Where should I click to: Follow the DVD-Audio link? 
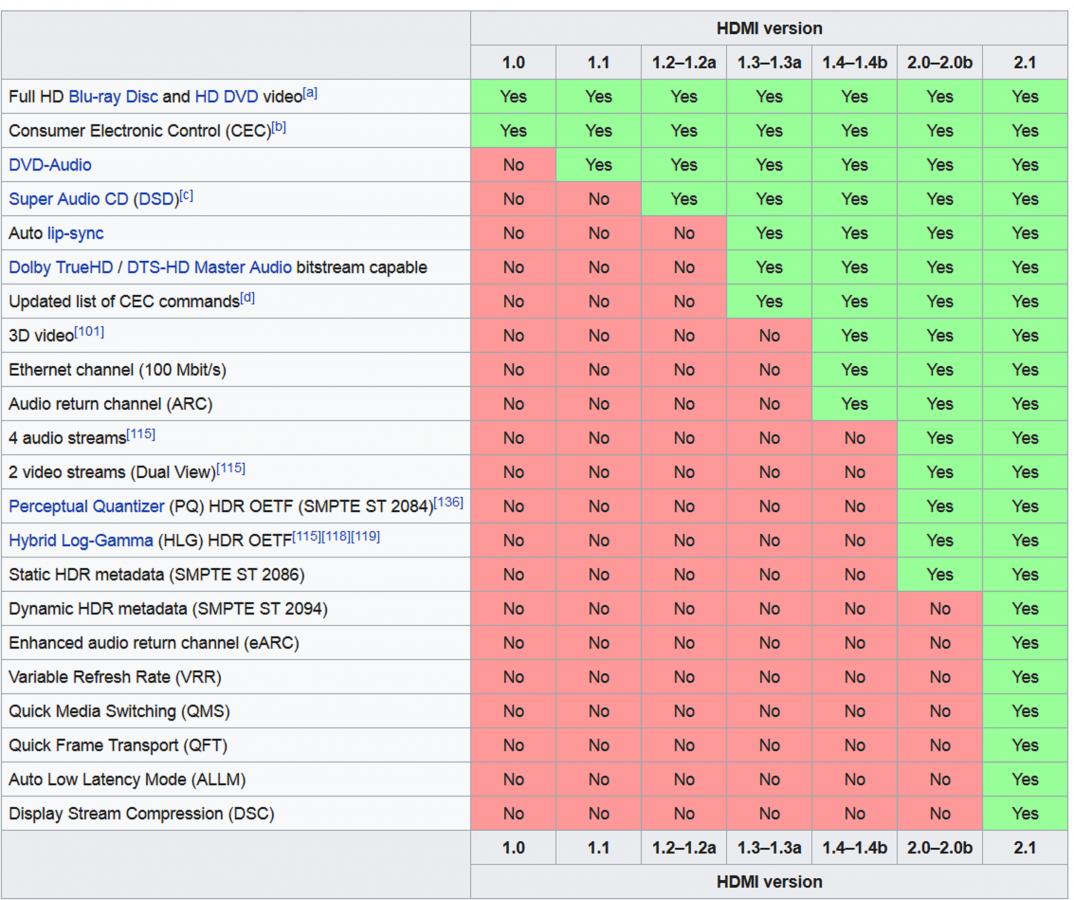pos(50,165)
